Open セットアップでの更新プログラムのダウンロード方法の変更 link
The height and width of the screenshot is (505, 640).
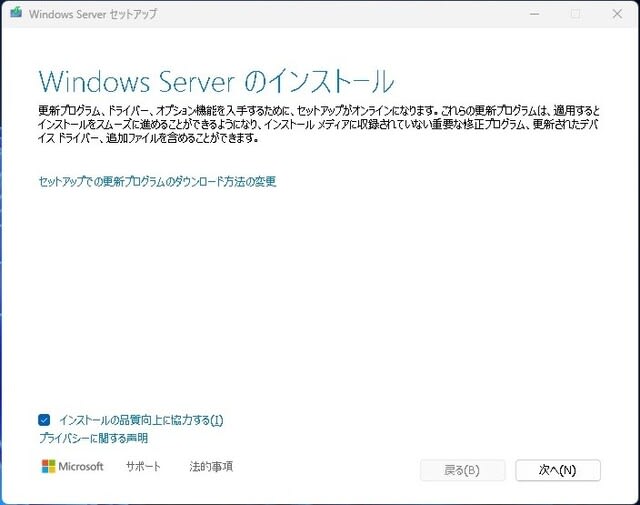pos(157,181)
